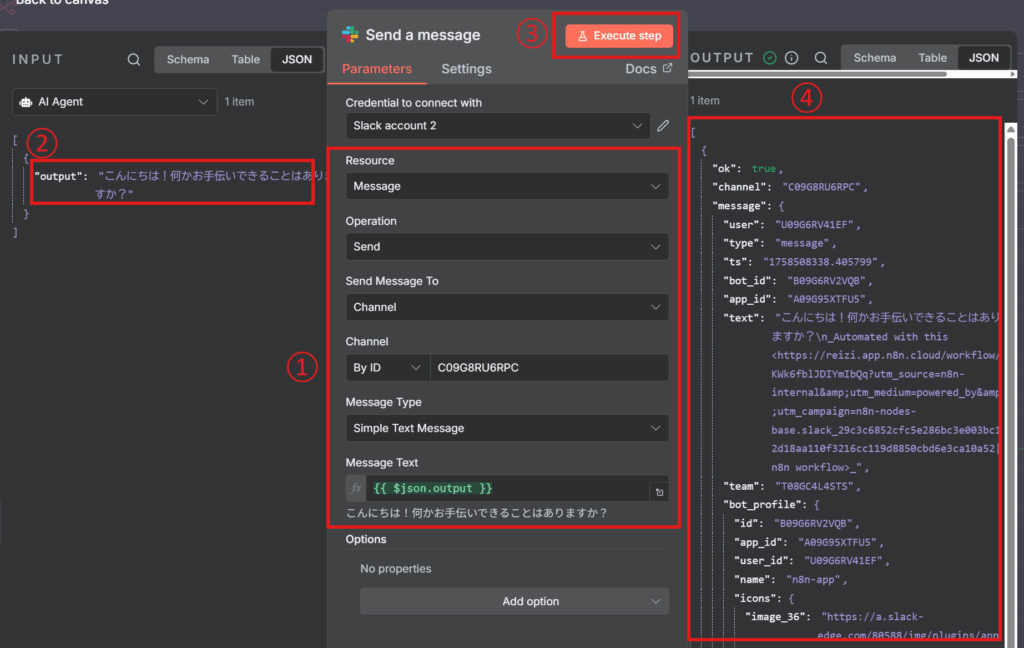Viewport: 1024px width, 648px height.
Task: Click the green success checkmark beside OUTPUT
Action: 769,58
